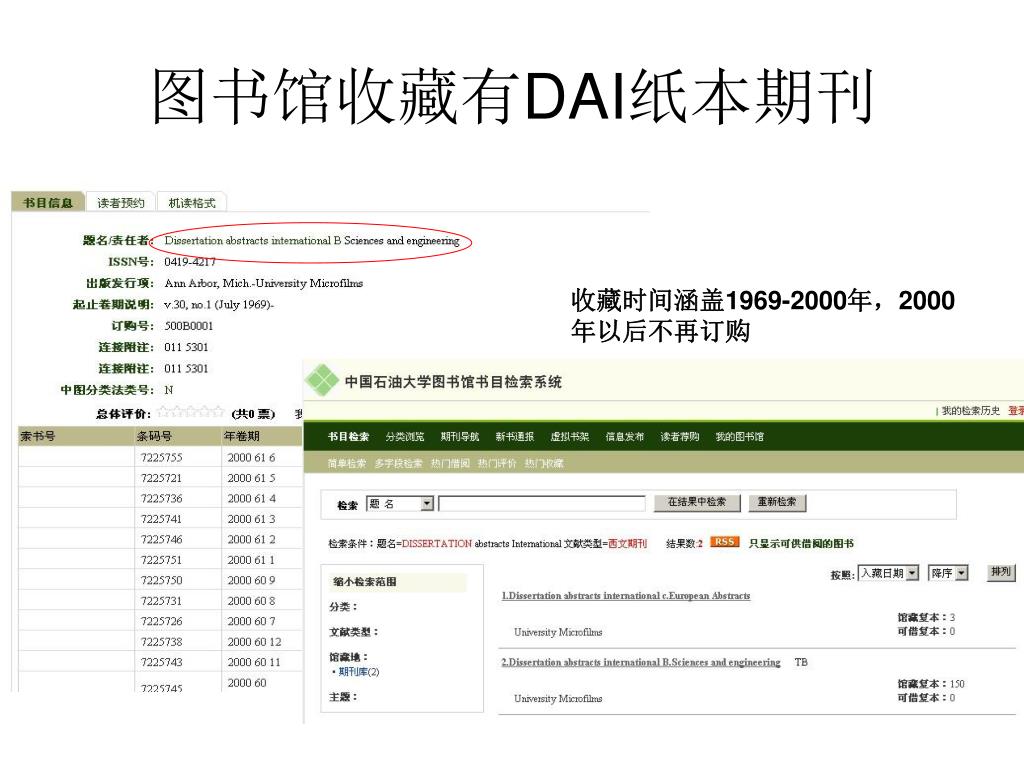The height and width of the screenshot is (768, 1024).
Task: Click the 重新检索 button
Action: click(777, 502)
